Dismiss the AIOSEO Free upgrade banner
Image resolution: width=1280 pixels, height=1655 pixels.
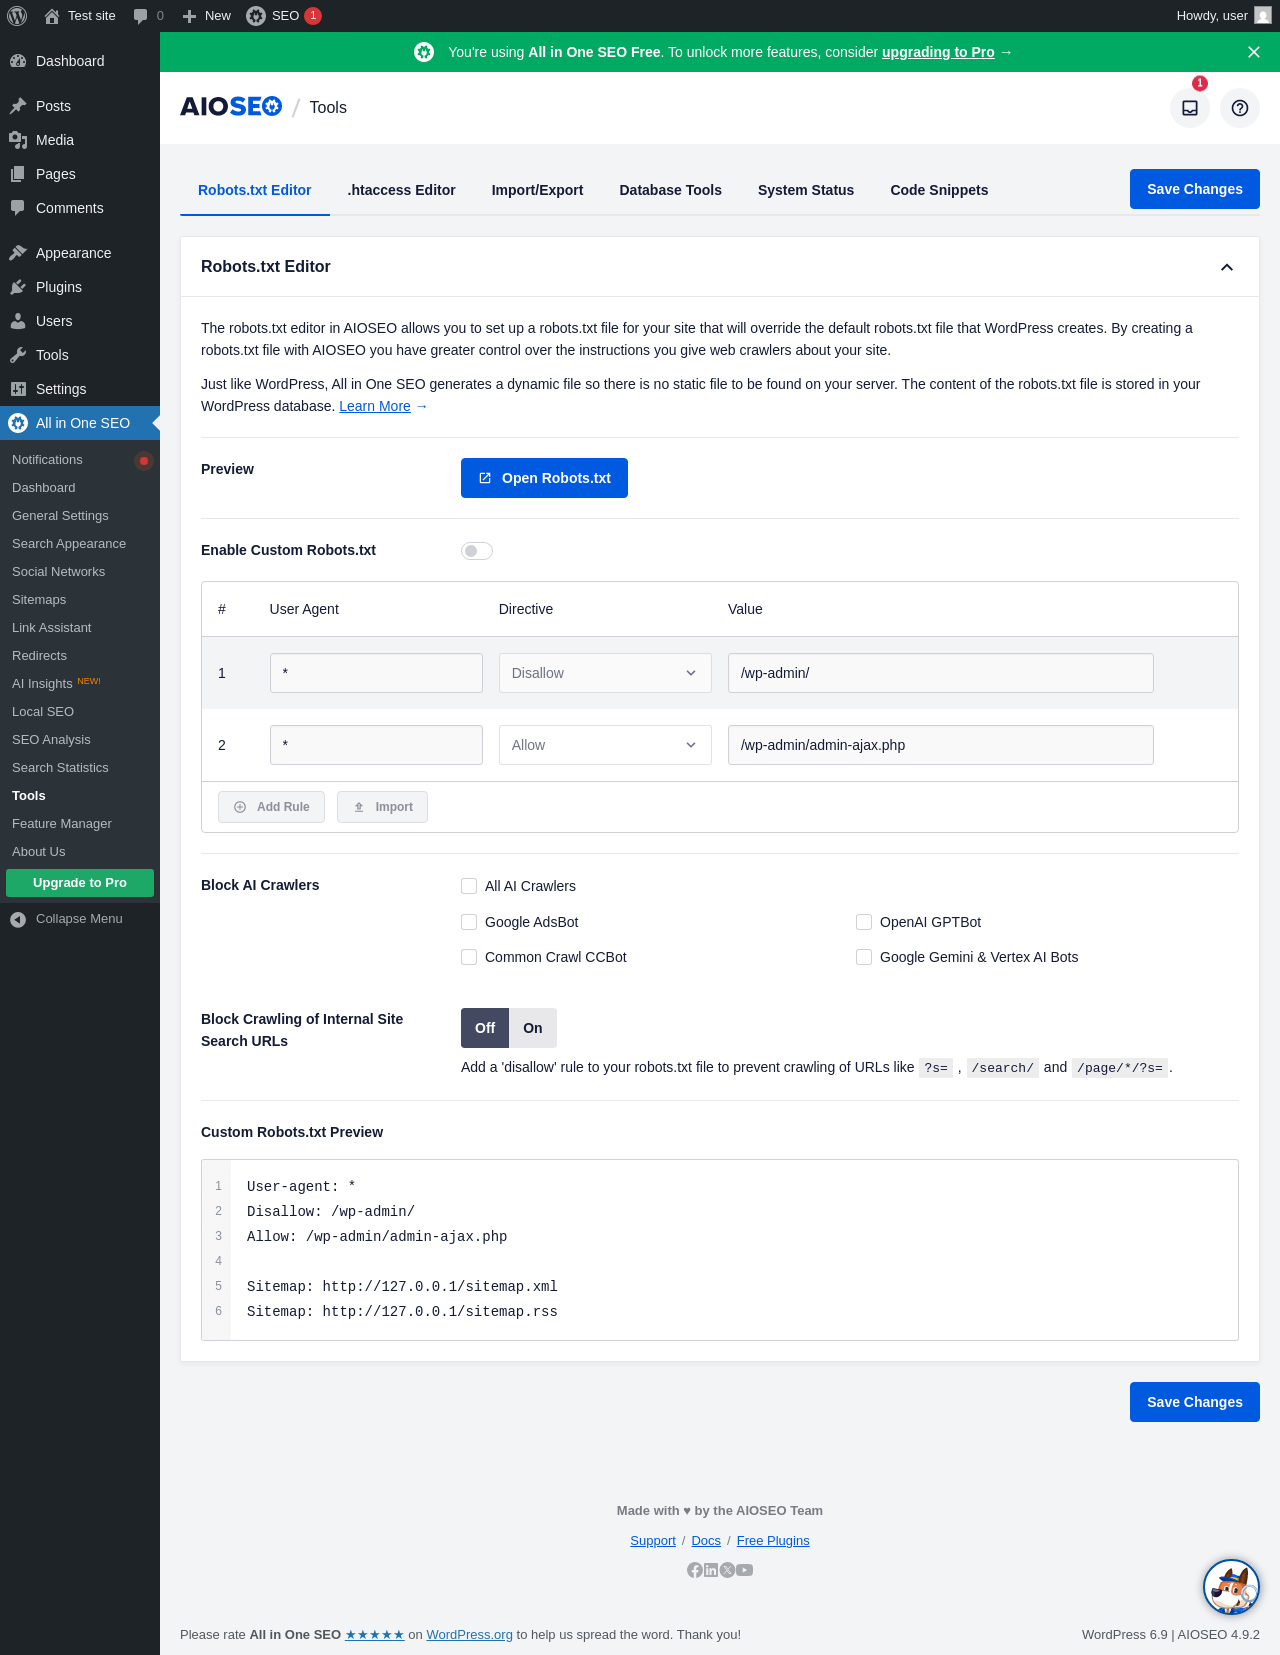click(1254, 52)
